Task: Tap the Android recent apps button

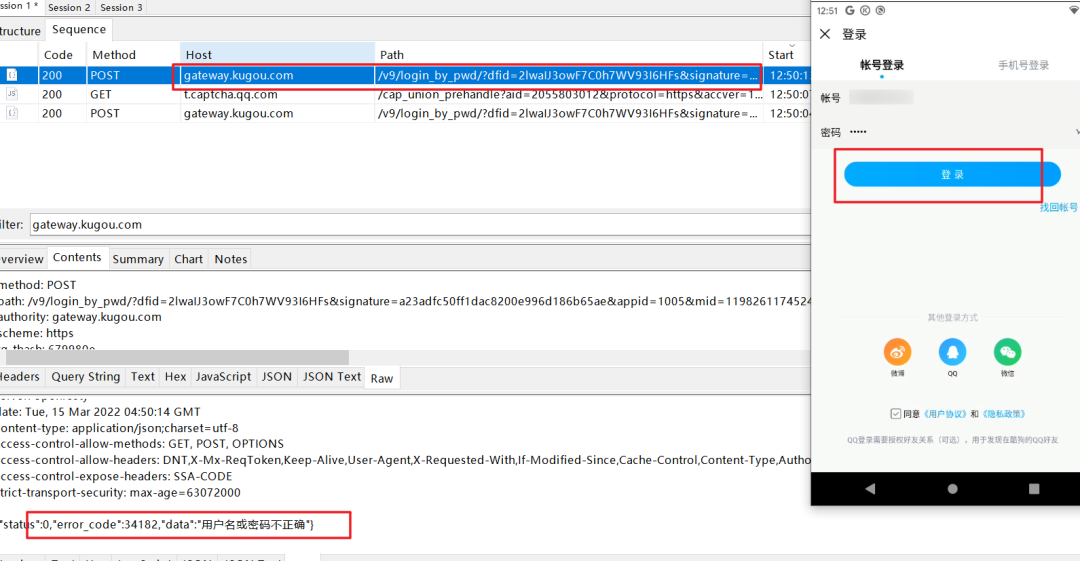Action: coord(1034,489)
